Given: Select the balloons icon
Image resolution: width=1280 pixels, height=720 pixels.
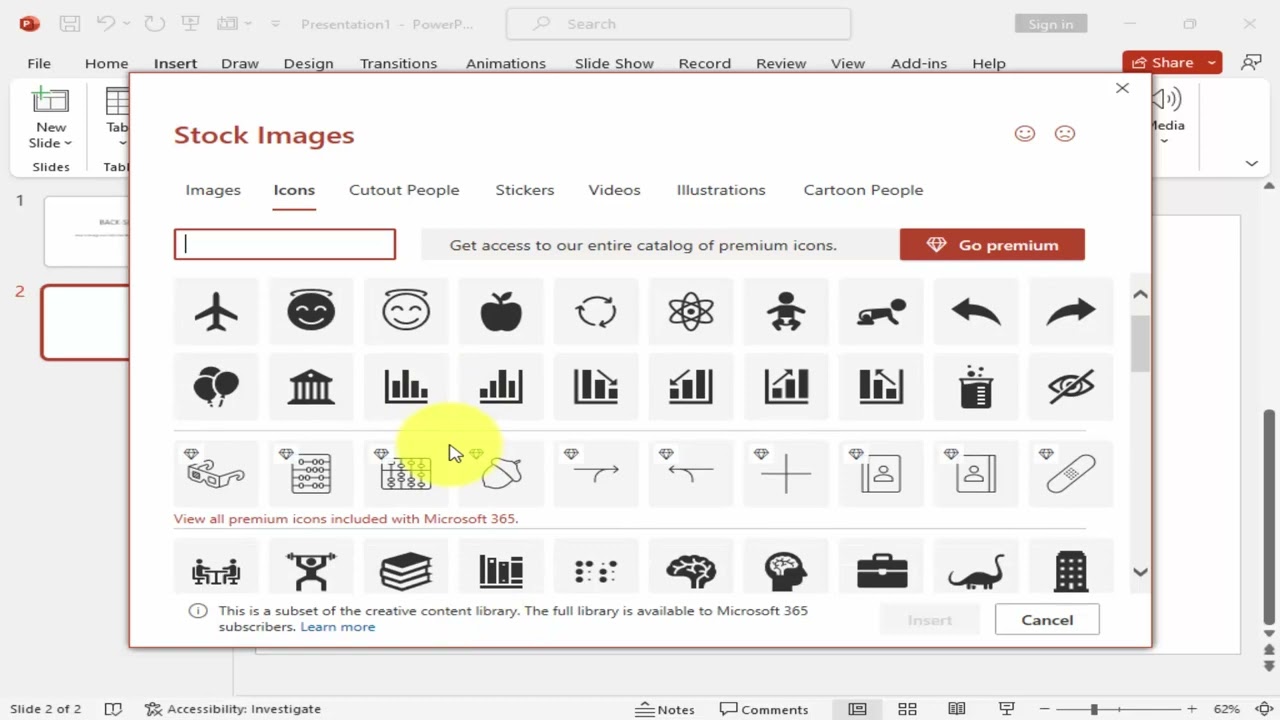Looking at the screenshot, I should pyautogui.click(x=216, y=386).
